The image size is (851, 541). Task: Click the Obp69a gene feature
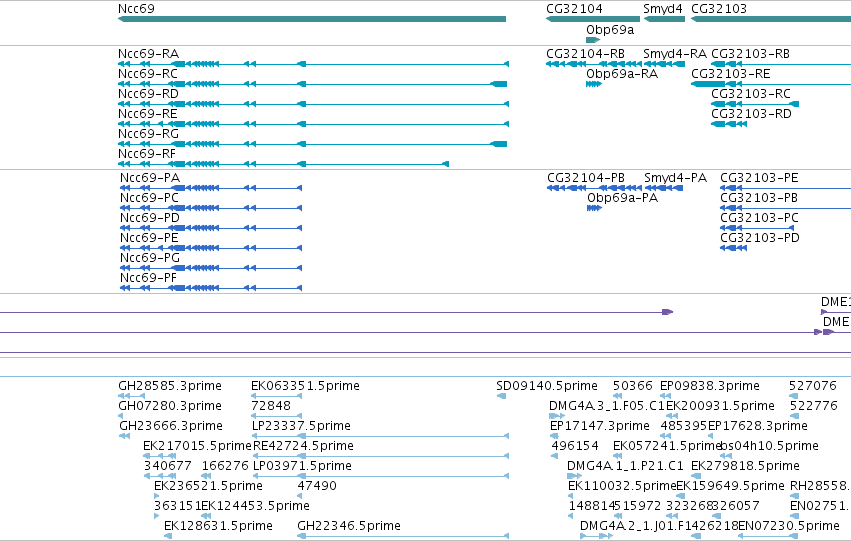click(x=593, y=40)
